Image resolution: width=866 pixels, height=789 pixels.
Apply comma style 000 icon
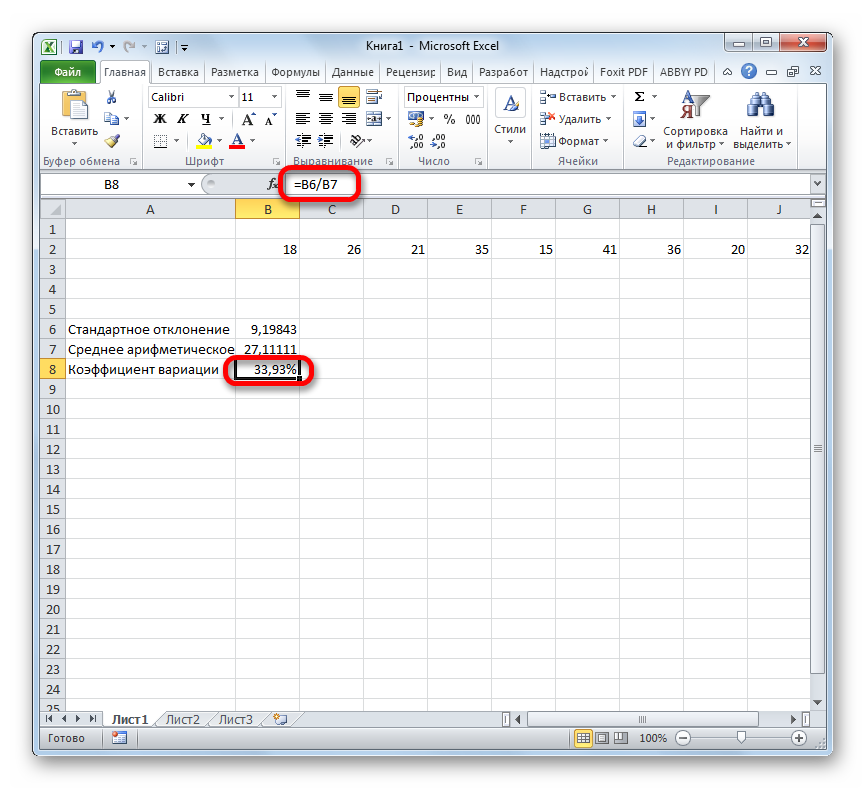point(473,119)
